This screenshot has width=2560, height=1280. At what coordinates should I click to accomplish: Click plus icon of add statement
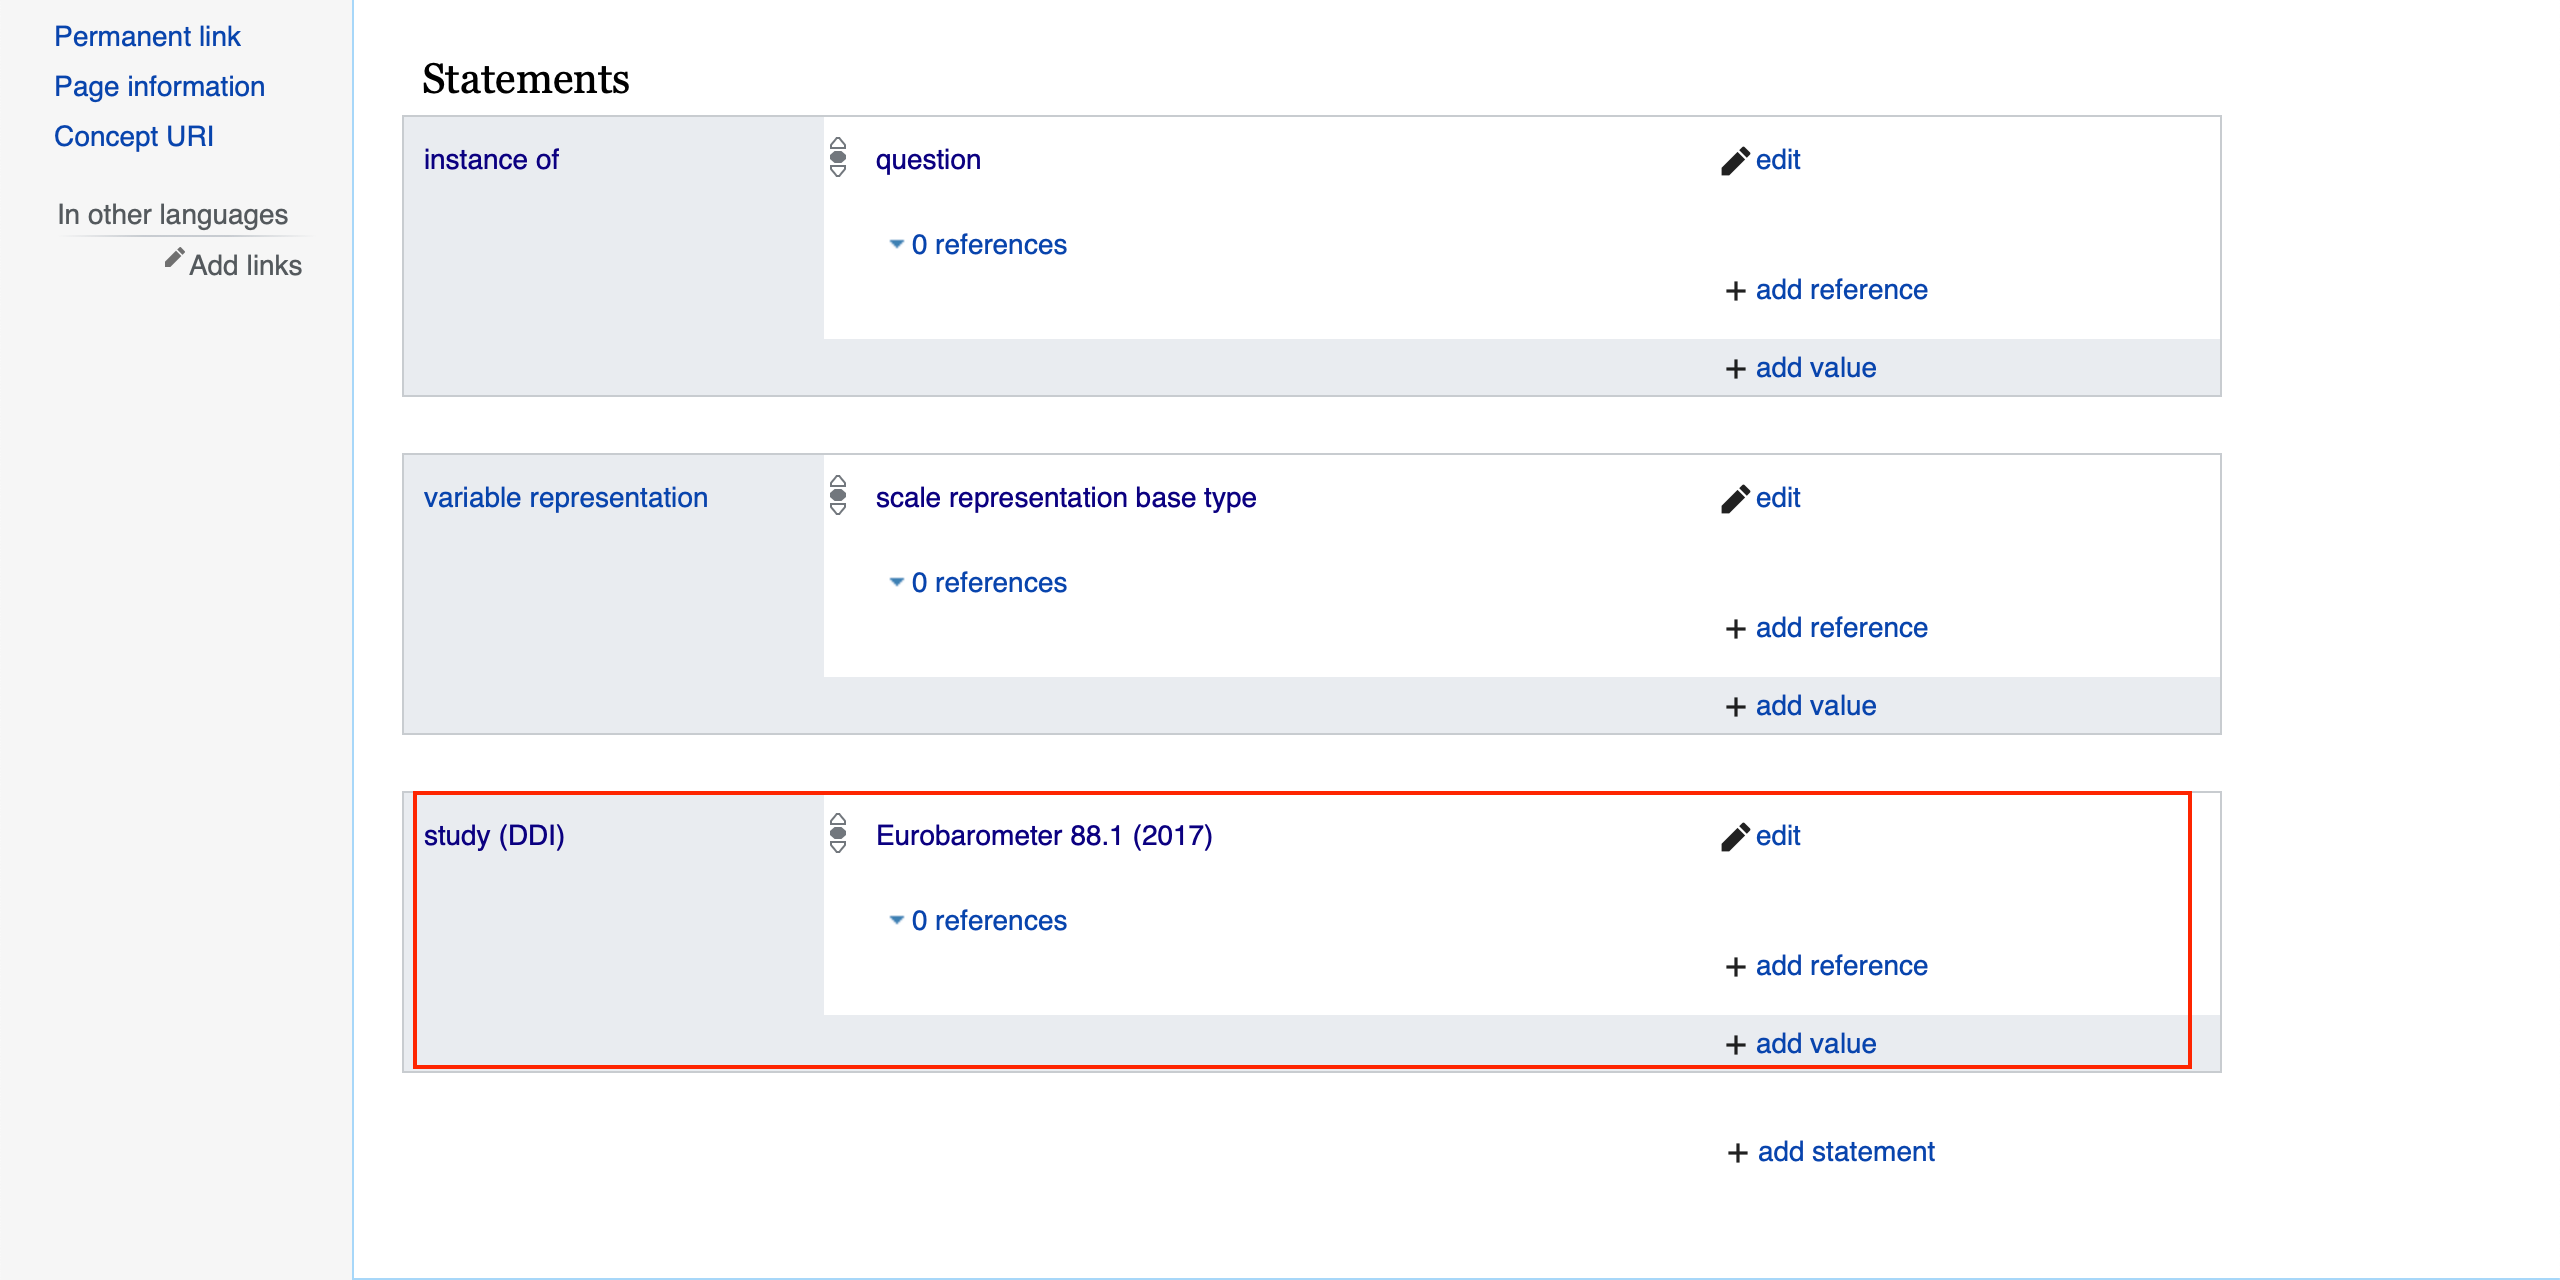(1737, 1153)
